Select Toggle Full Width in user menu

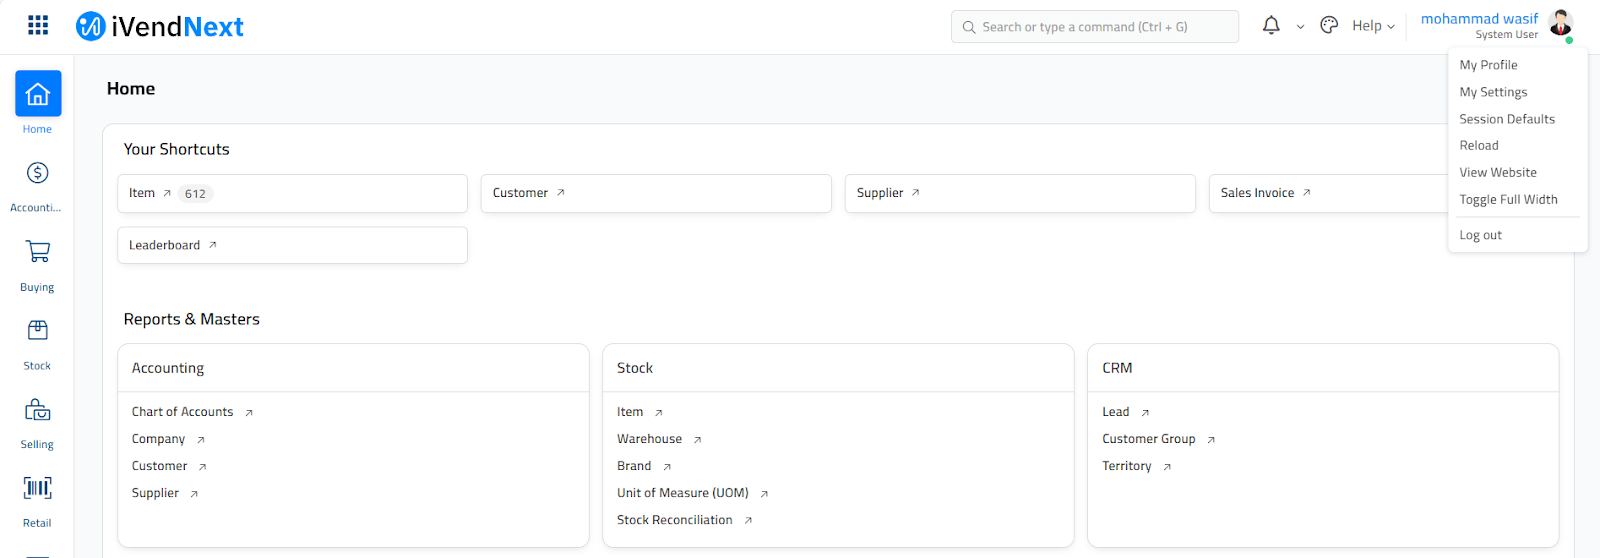1508,200
